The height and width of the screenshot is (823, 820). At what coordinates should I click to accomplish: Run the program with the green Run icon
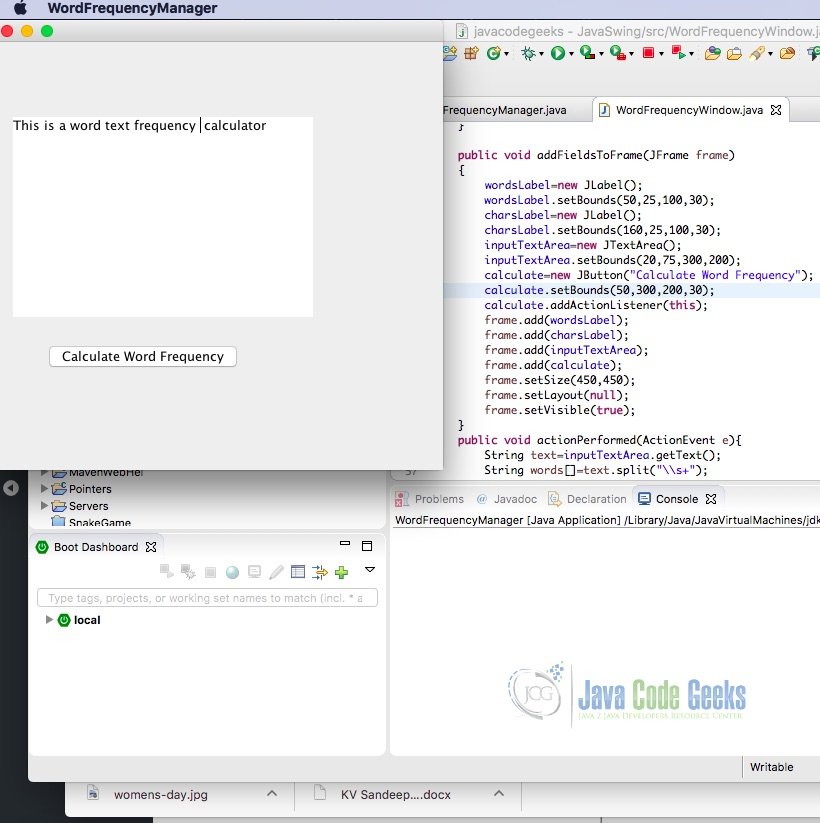559,53
